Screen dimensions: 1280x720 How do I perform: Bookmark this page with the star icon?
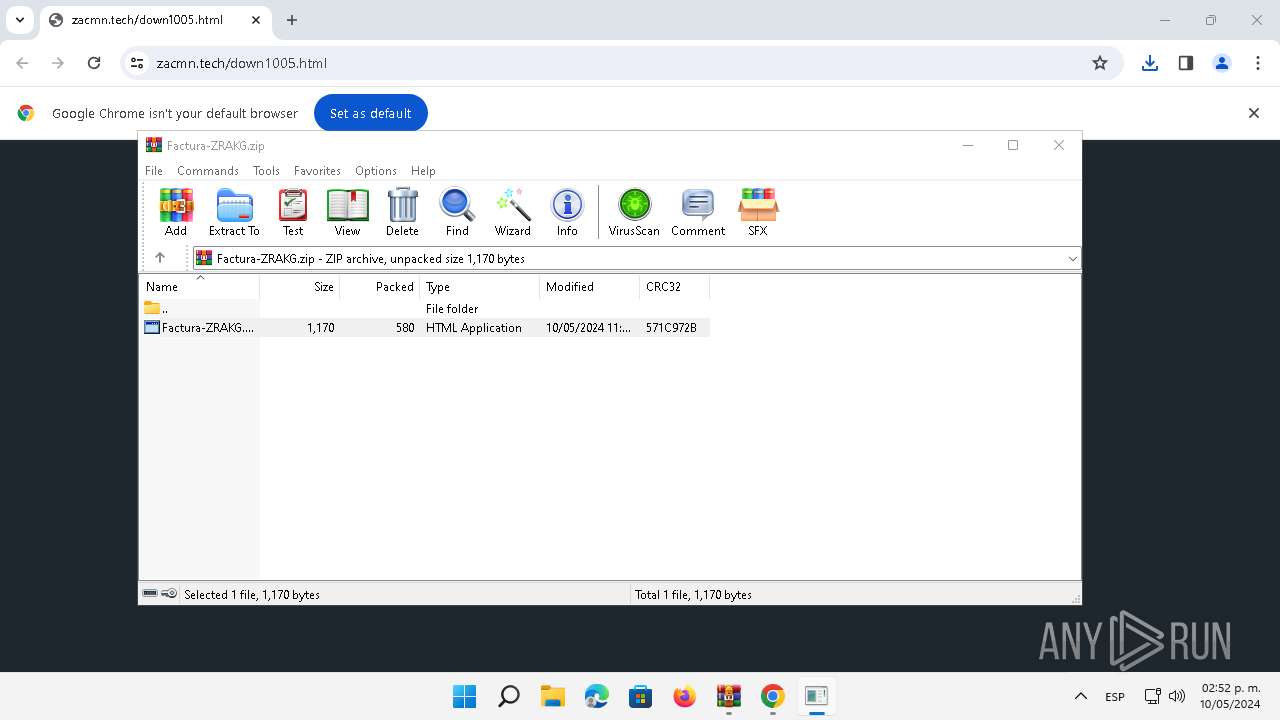(x=1100, y=63)
